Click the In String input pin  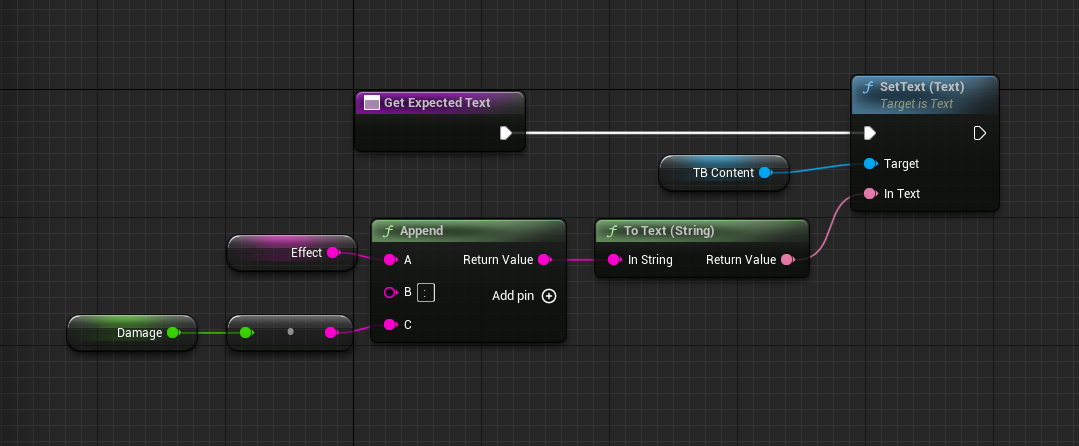tap(615, 259)
